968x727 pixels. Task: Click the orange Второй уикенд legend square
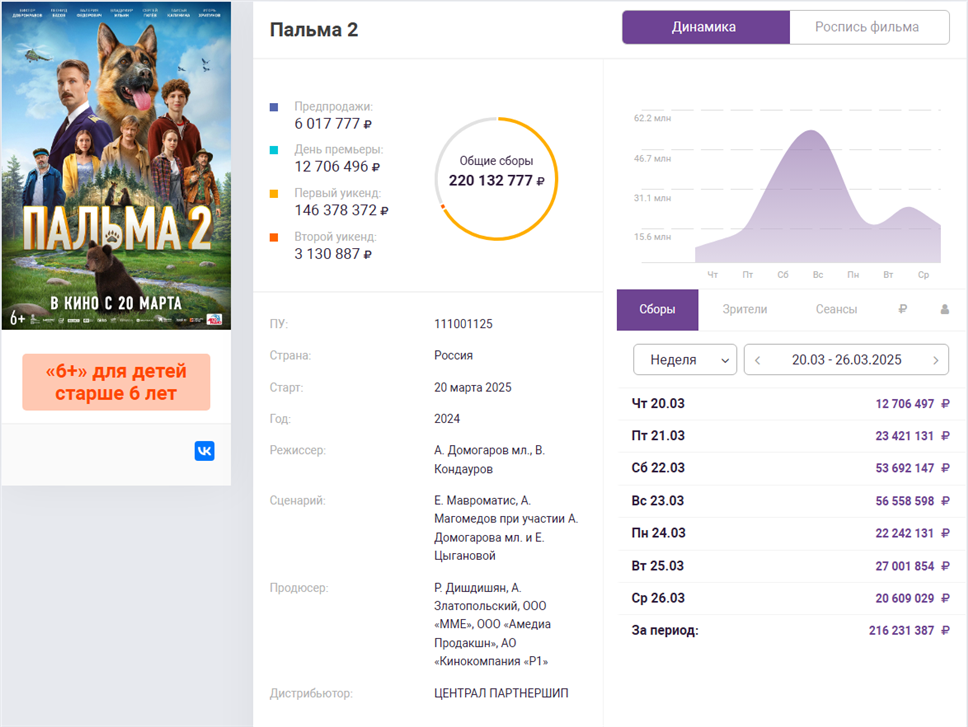[x=274, y=237]
